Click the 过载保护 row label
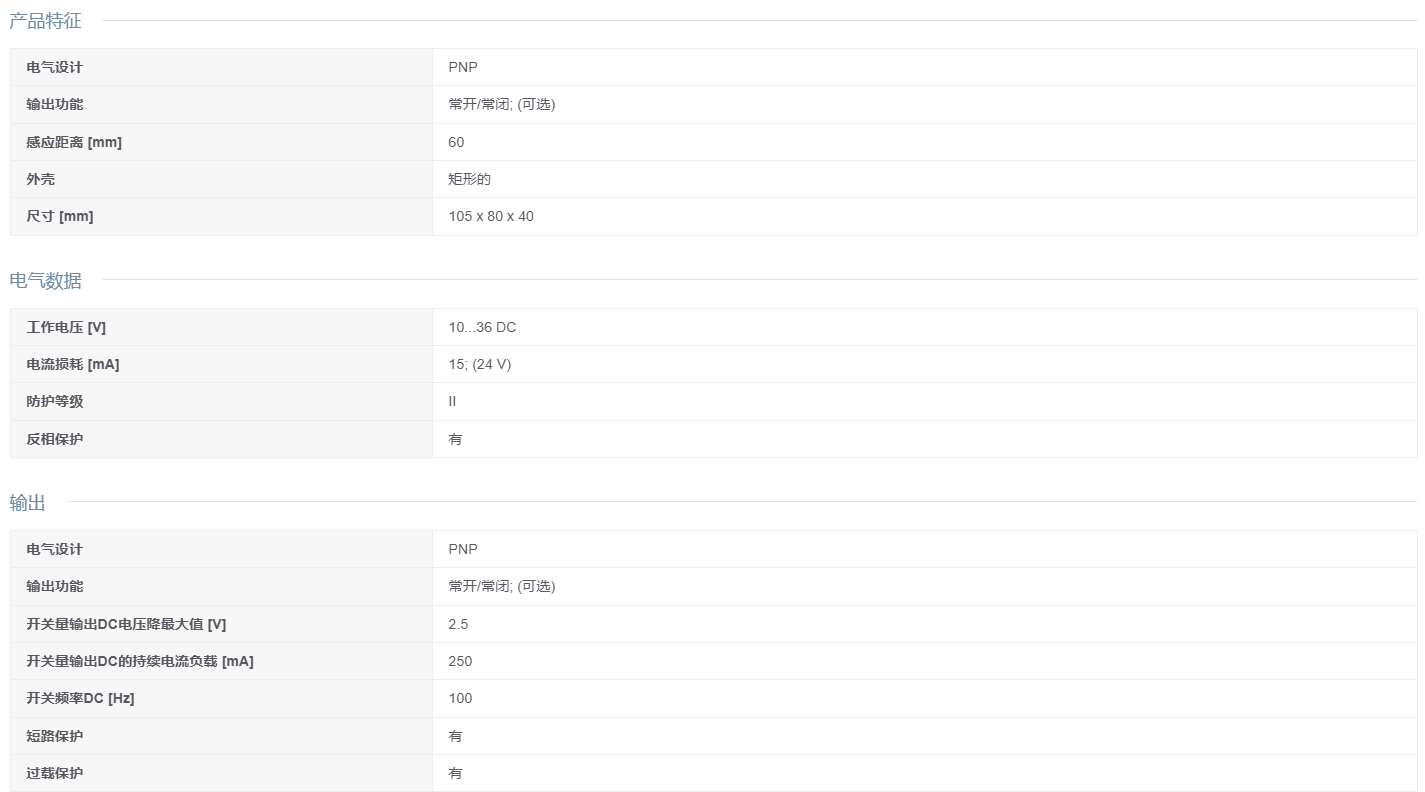This screenshot has height=792, width=1425. click(55, 773)
